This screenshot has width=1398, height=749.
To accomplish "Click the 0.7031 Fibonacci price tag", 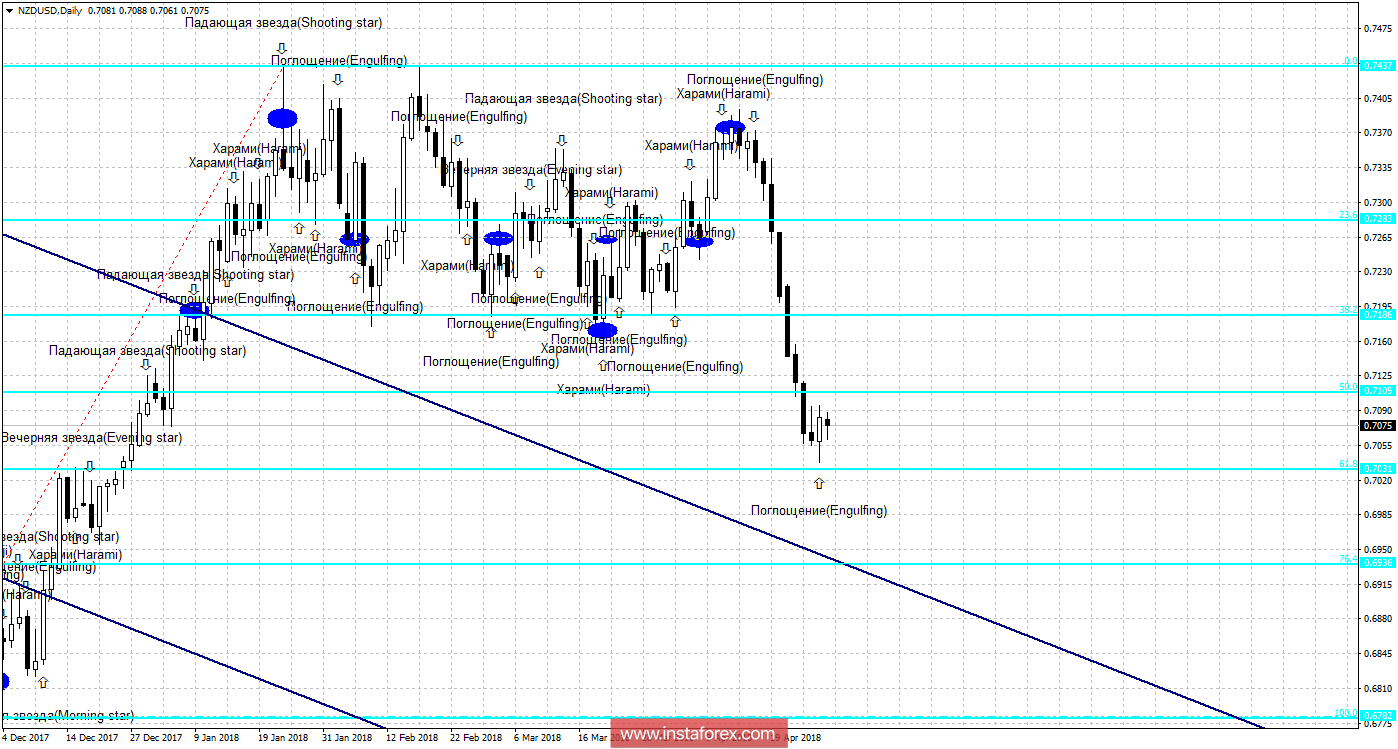I will (1376, 468).
